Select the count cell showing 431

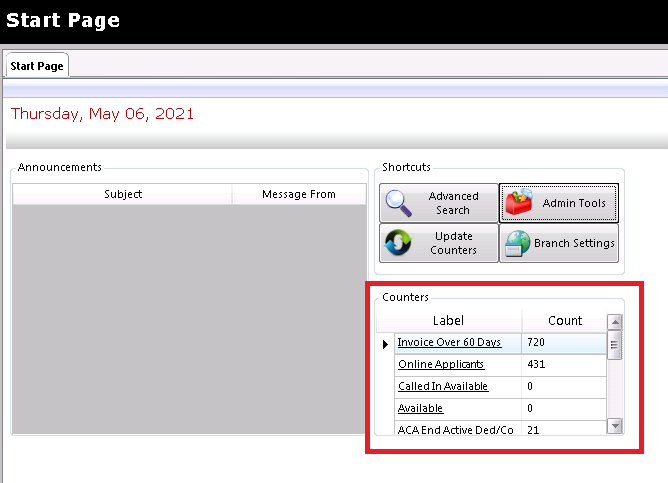pos(564,365)
